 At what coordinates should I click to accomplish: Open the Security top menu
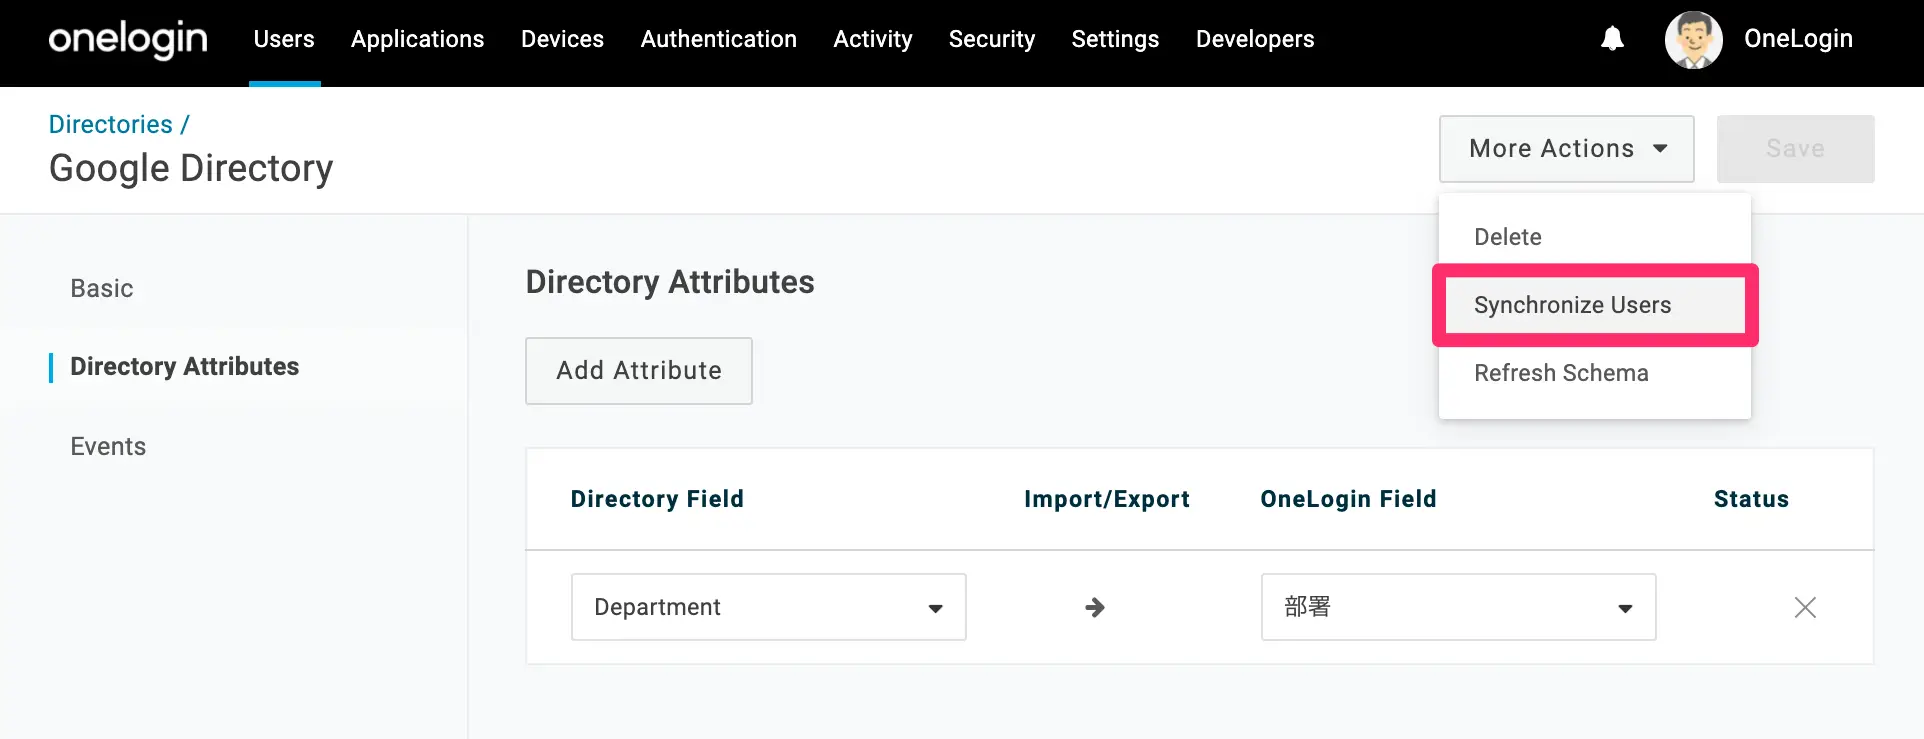[992, 39]
